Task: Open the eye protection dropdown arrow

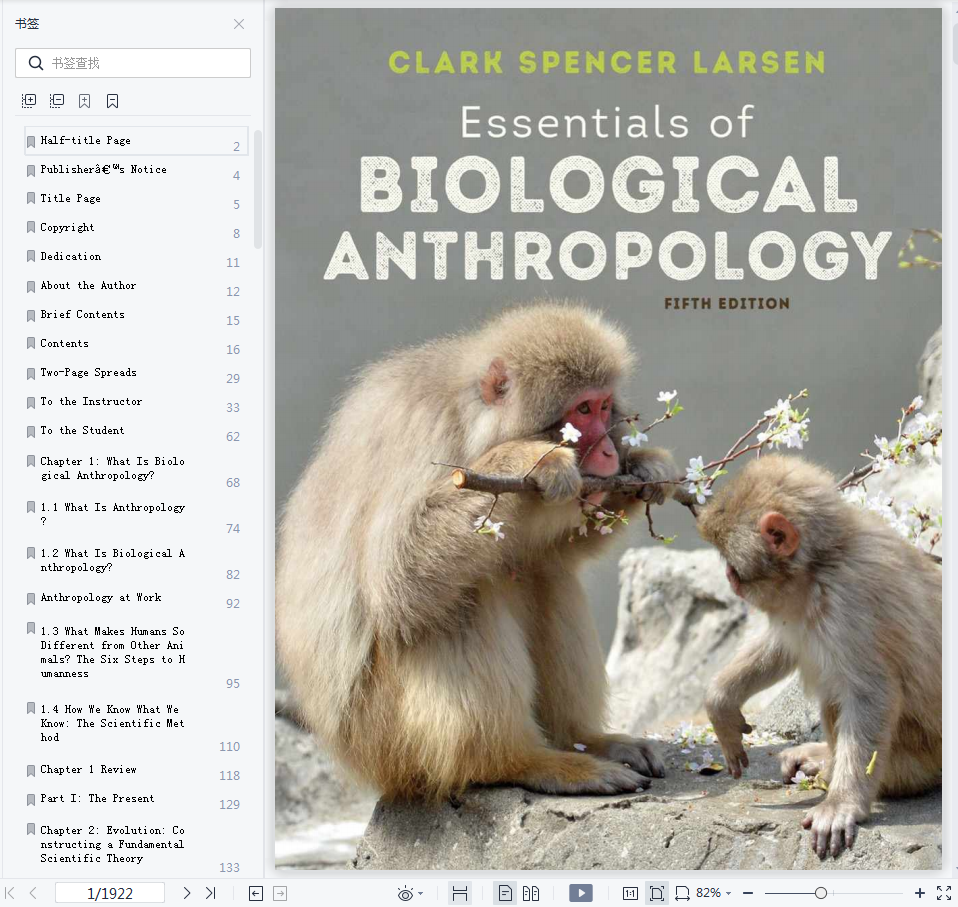Action: 420,894
